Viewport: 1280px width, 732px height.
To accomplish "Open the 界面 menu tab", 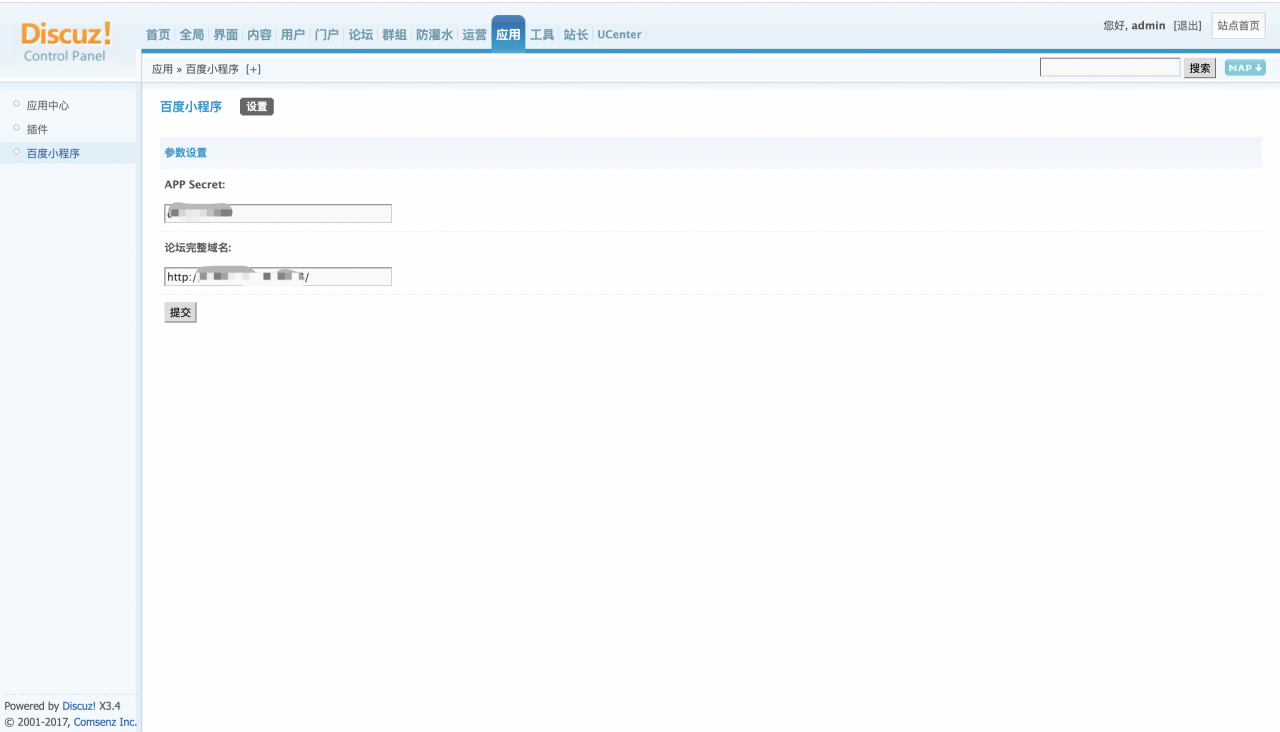I will click(x=226, y=35).
